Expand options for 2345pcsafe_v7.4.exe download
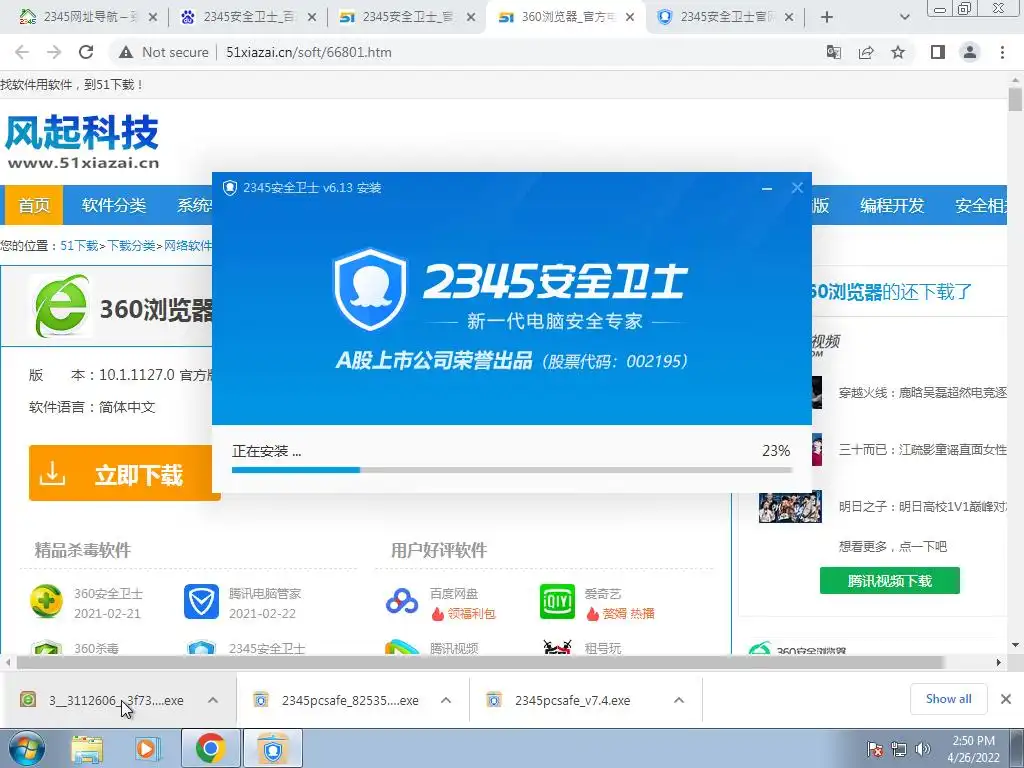 (x=679, y=700)
